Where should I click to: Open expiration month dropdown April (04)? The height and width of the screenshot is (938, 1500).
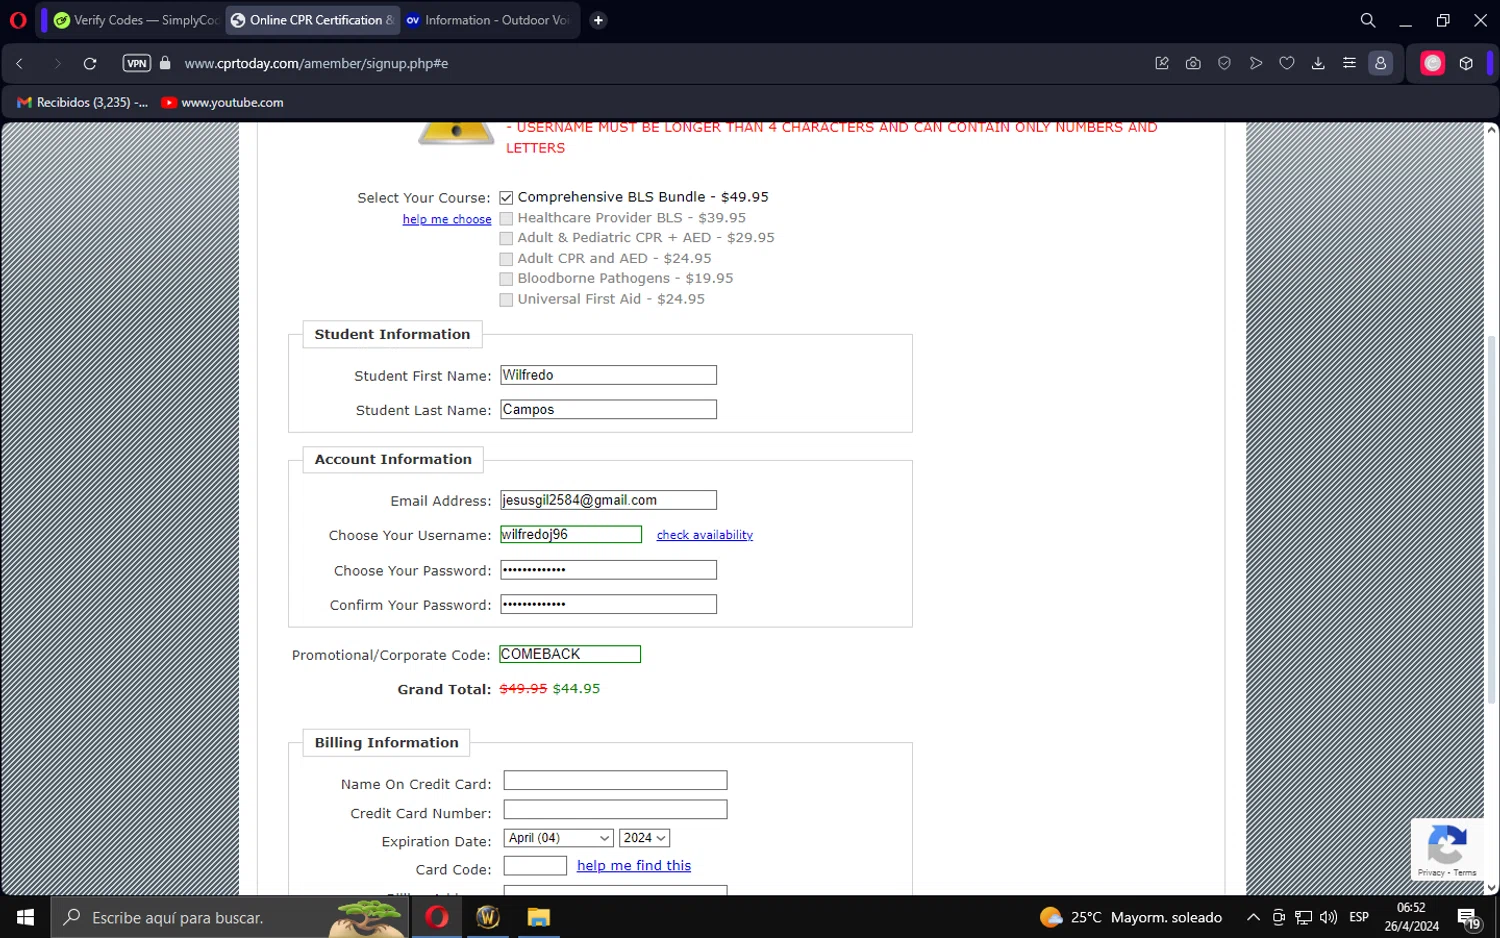coord(558,838)
